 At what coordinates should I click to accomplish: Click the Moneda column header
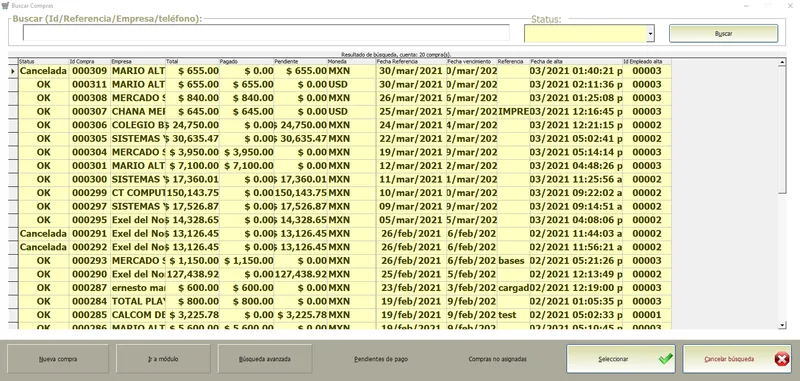[x=352, y=61]
